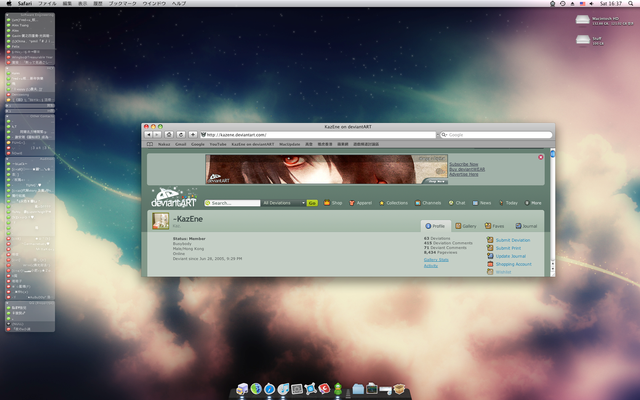Image resolution: width=640 pixels, height=400 pixels.
Task: Focus the Google search field in Safari
Action: click(496, 135)
